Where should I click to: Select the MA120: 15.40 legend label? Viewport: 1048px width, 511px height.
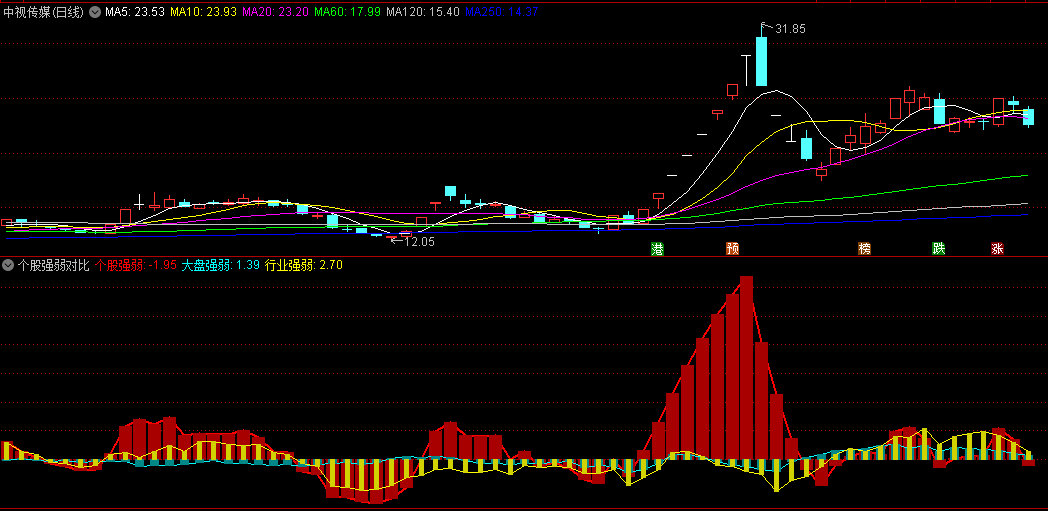point(423,12)
